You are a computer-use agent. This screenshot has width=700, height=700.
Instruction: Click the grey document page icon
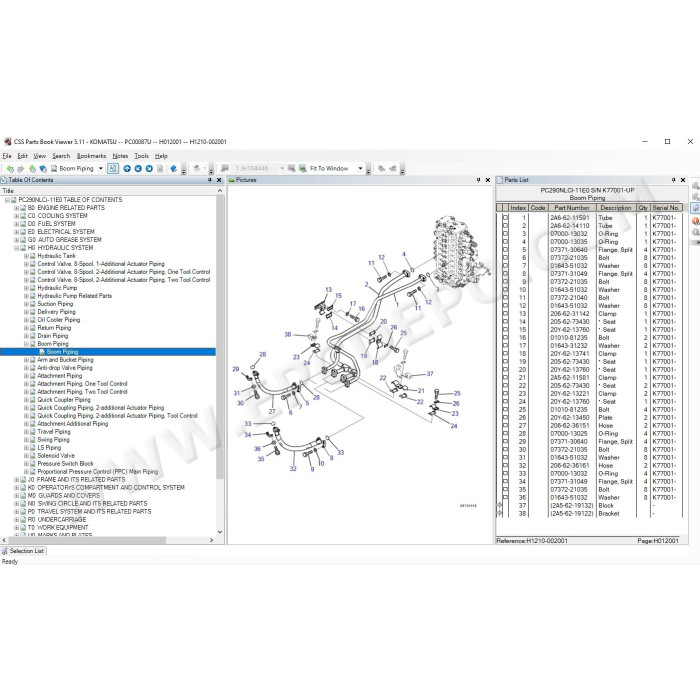click(x=160, y=169)
